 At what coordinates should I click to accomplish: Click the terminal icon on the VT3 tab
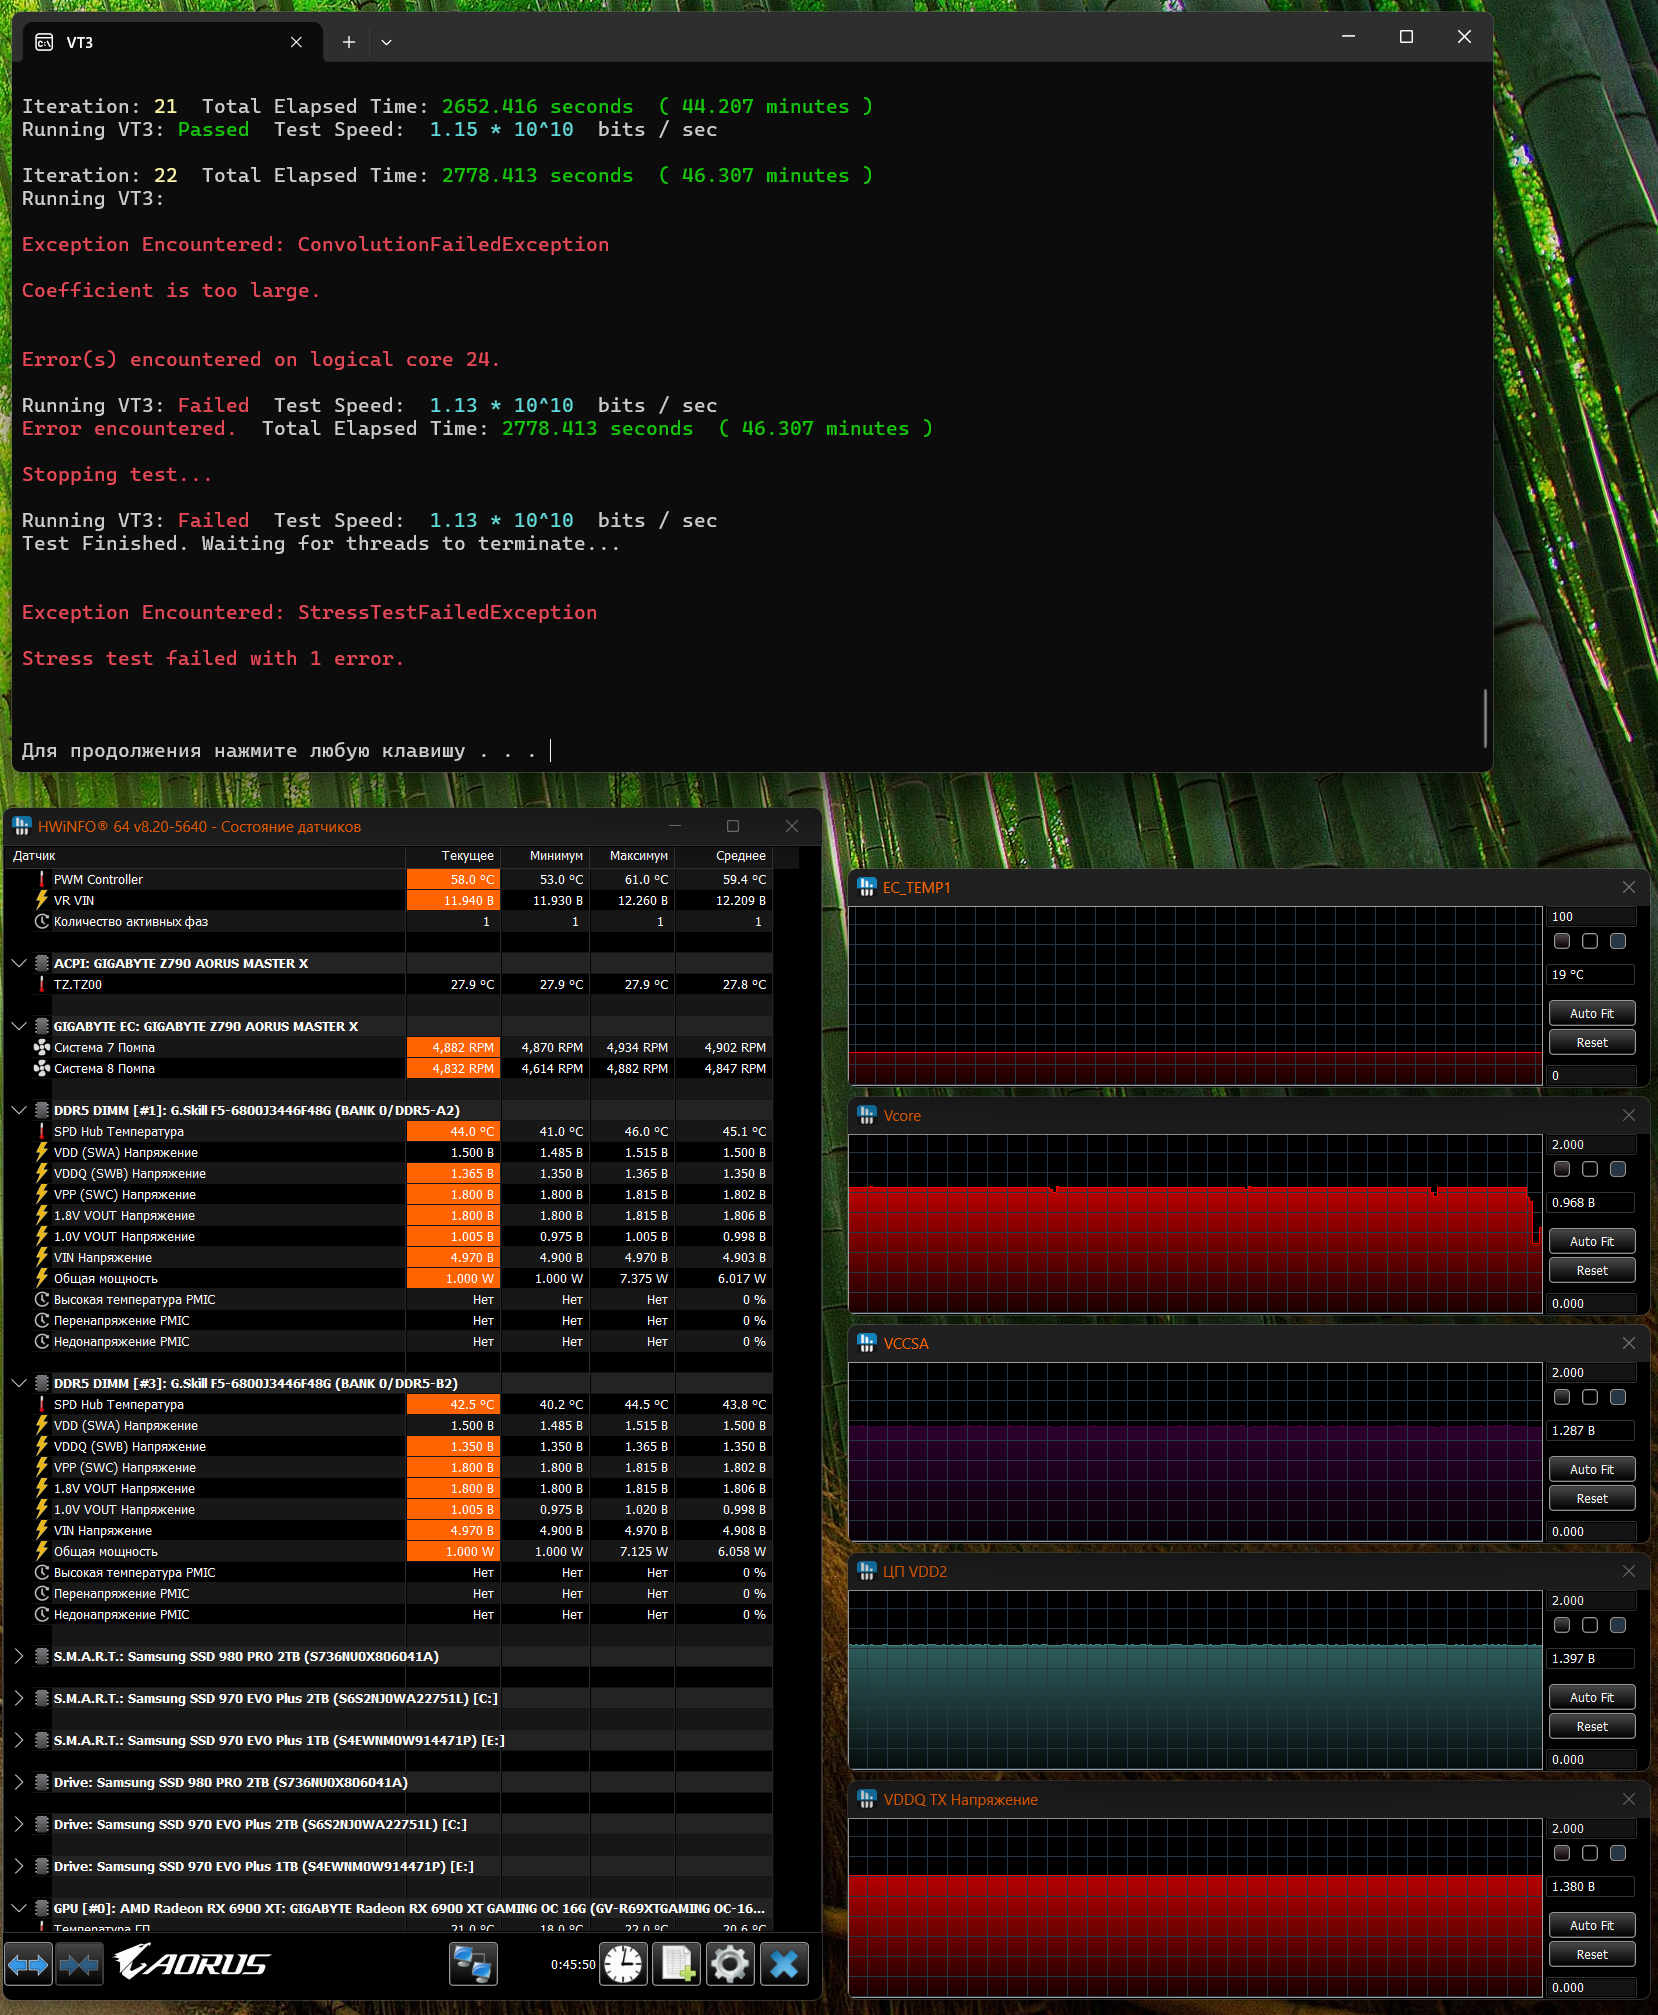pos(44,42)
